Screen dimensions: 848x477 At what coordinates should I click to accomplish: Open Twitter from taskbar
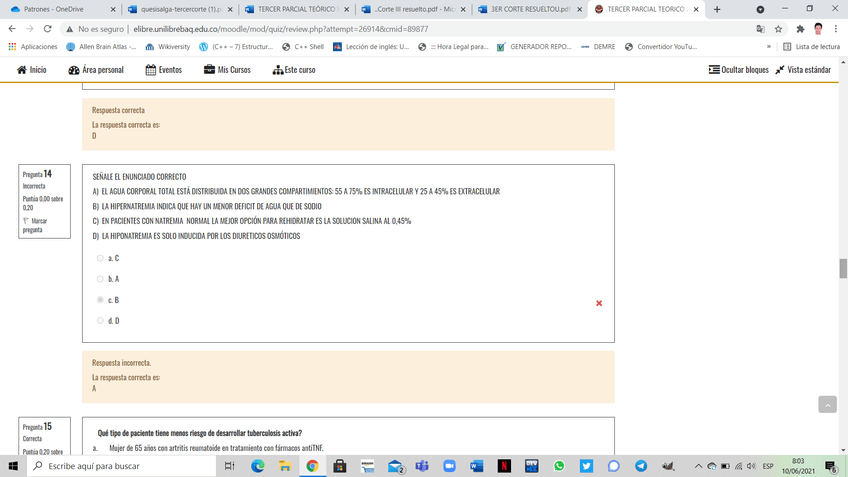586,466
